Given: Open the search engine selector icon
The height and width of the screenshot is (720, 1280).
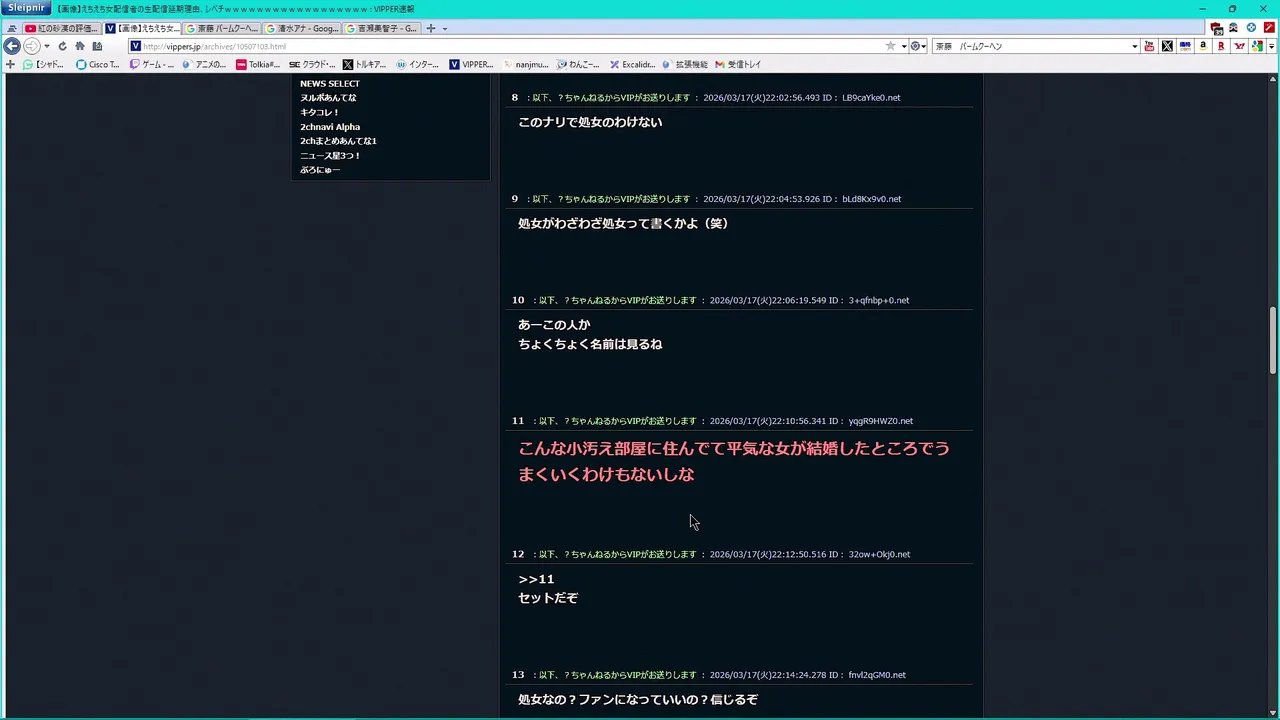Looking at the screenshot, I should coord(916,46).
